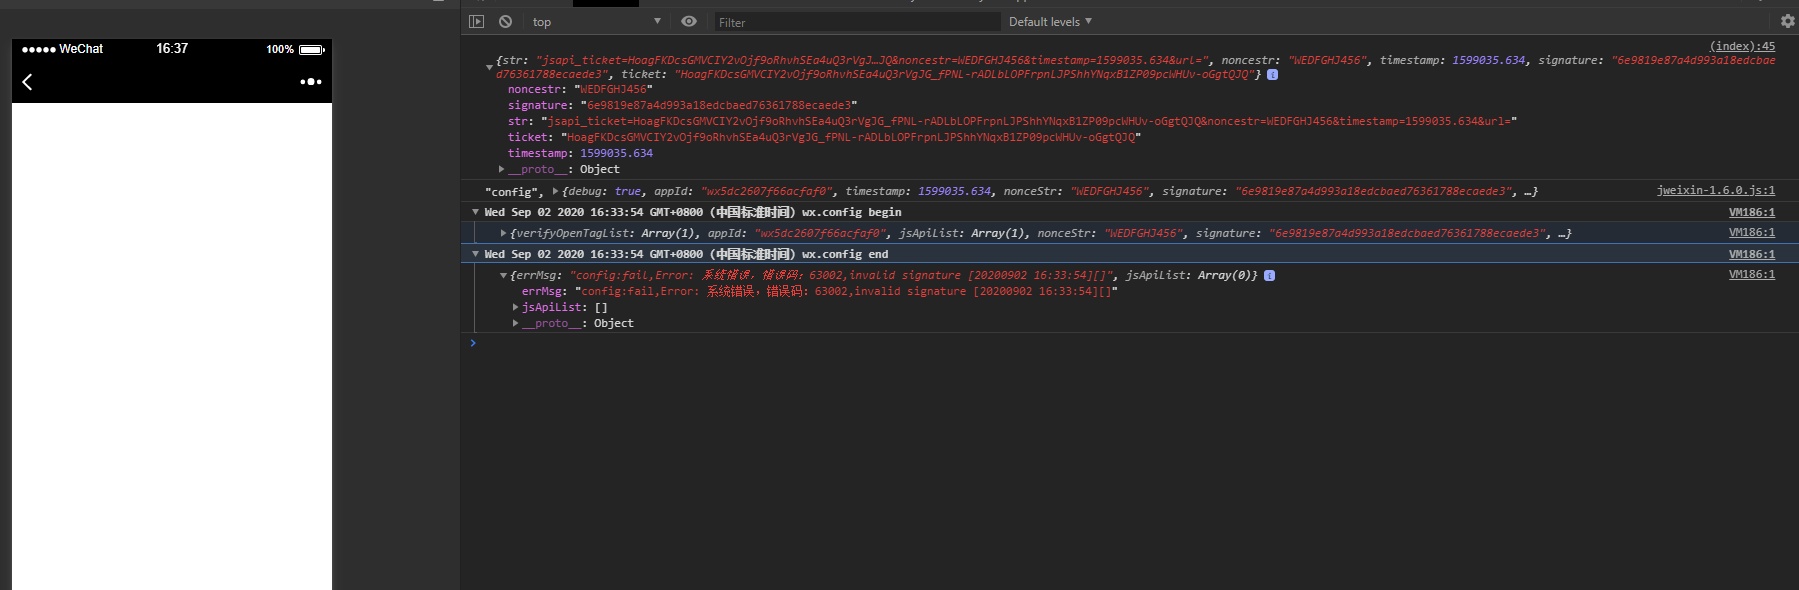This screenshot has height=590, width=1799.
Task: Toggle the console sidebar panel icon
Action: click(477, 21)
